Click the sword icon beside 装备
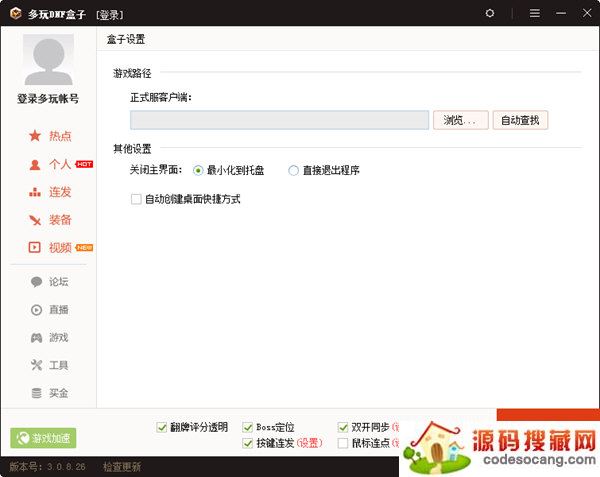 [x=35, y=220]
